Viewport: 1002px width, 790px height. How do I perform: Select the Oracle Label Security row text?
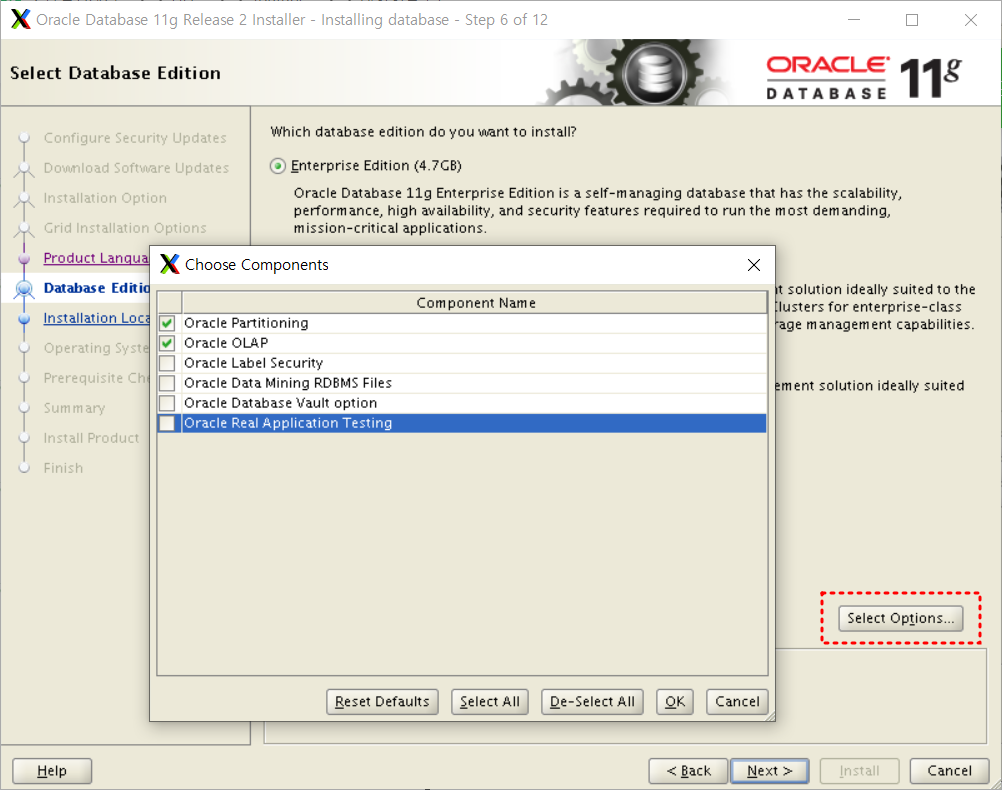(253, 363)
